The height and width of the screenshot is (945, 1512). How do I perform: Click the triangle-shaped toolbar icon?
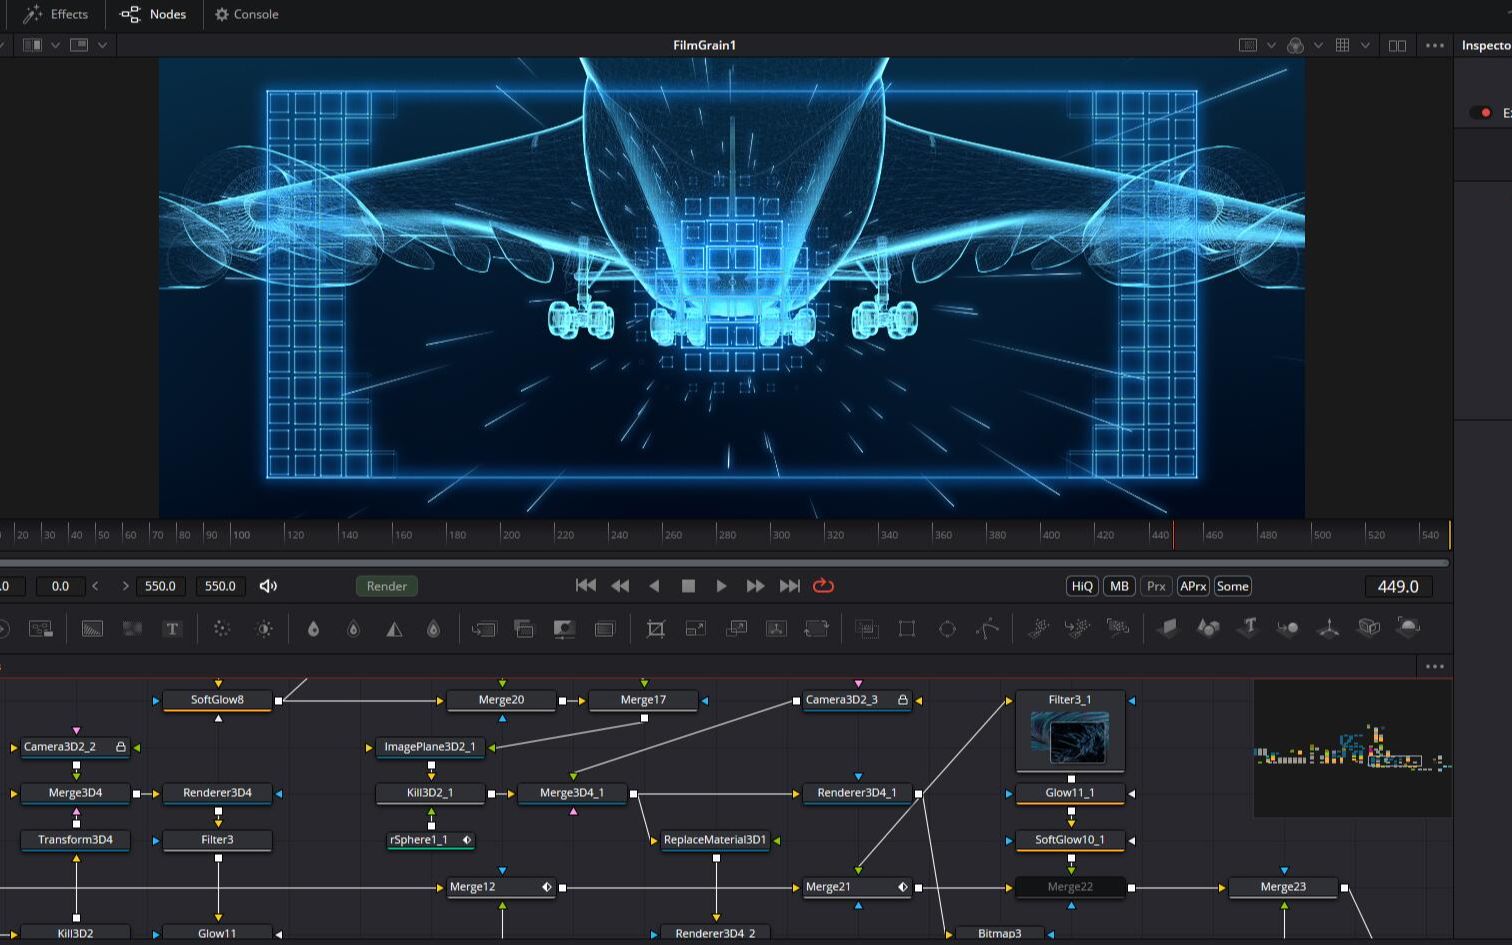(394, 628)
